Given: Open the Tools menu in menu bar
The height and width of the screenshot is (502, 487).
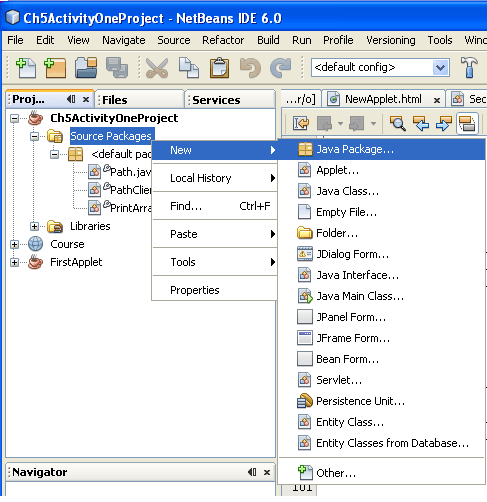Looking at the screenshot, I should coord(440,40).
